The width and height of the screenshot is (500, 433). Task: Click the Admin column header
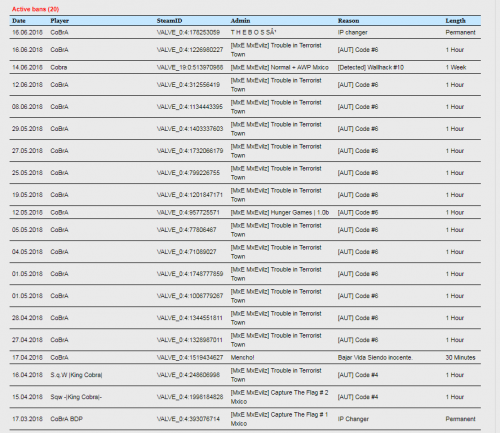pyautogui.click(x=240, y=21)
